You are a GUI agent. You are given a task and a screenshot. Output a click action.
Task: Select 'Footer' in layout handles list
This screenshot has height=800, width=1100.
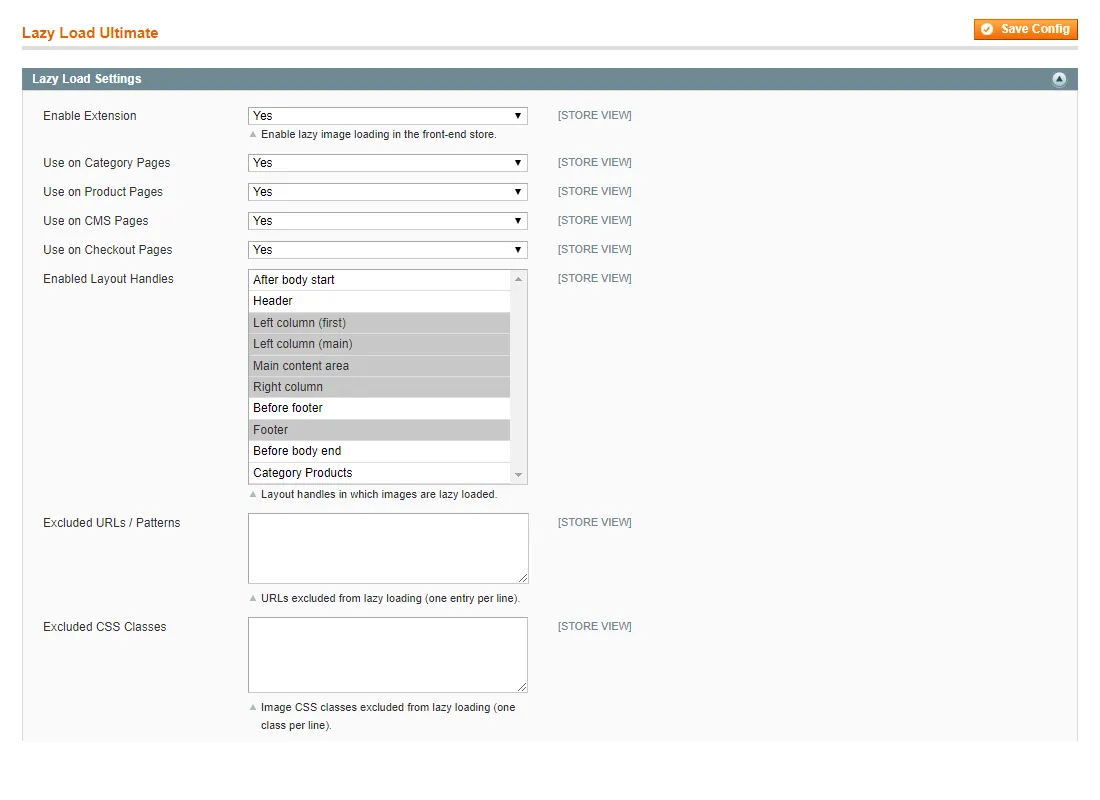pos(379,429)
